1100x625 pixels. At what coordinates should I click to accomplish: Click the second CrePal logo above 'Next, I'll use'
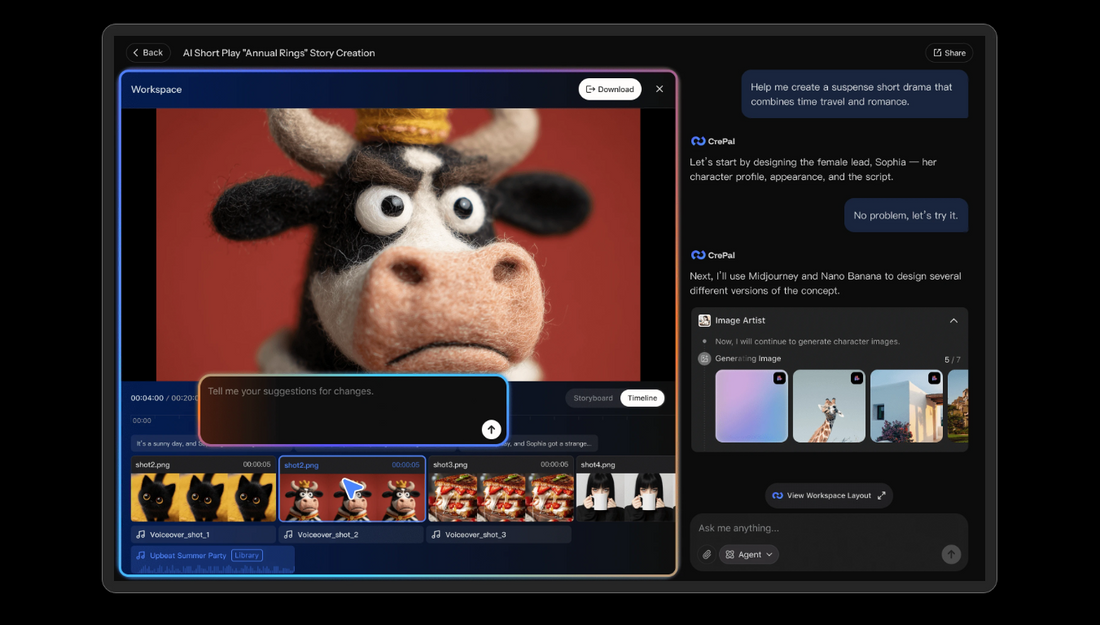[698, 255]
